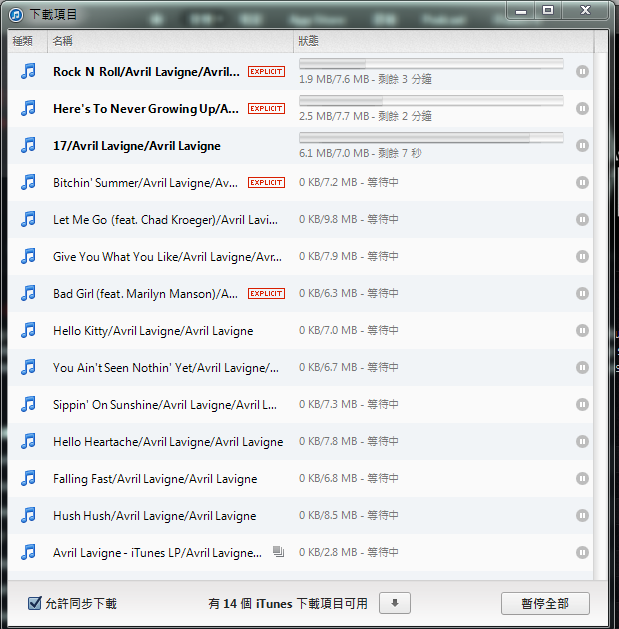Click music note icon for Falling Fast
Screen dimensions: 619x629
[28, 478]
